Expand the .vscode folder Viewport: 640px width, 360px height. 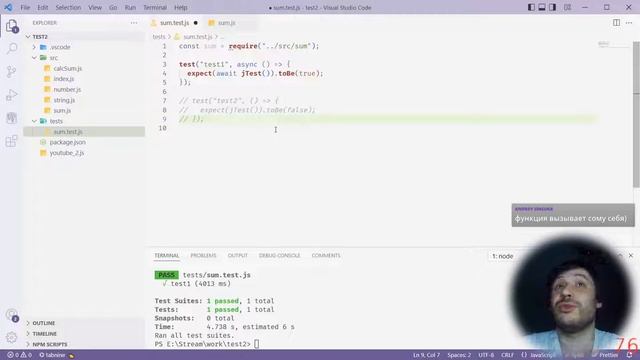coord(84,47)
